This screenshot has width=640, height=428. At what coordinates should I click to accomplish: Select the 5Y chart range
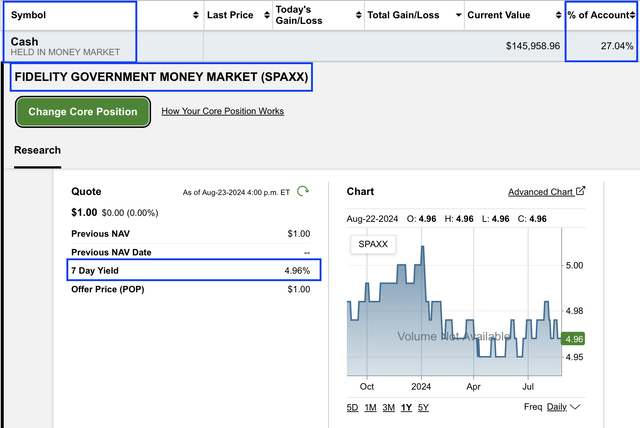click(423, 407)
